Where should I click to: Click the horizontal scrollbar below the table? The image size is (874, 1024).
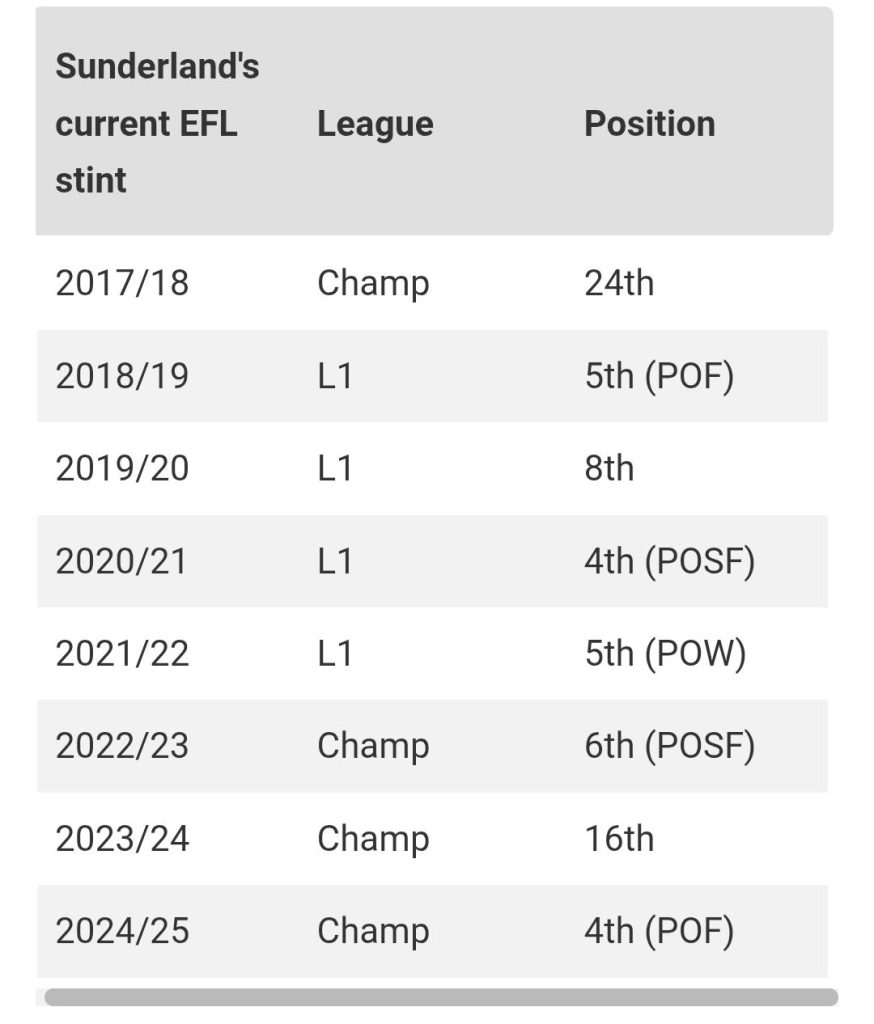pyautogui.click(x=441, y=997)
